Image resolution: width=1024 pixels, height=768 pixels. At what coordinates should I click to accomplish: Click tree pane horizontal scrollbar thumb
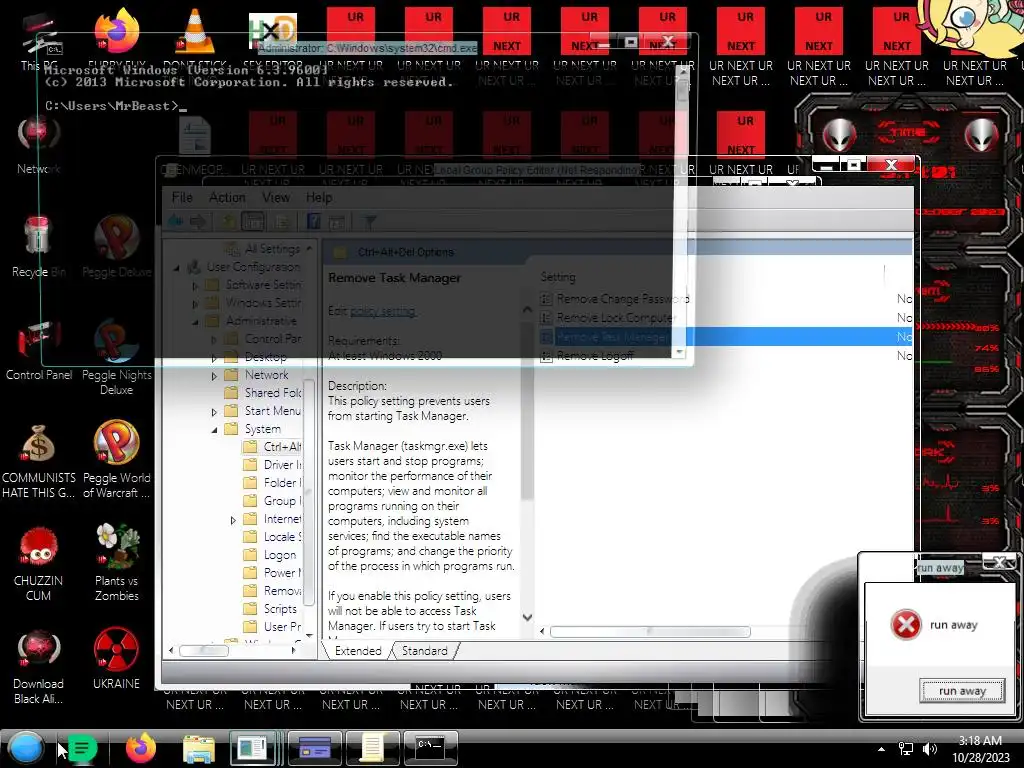(204, 650)
